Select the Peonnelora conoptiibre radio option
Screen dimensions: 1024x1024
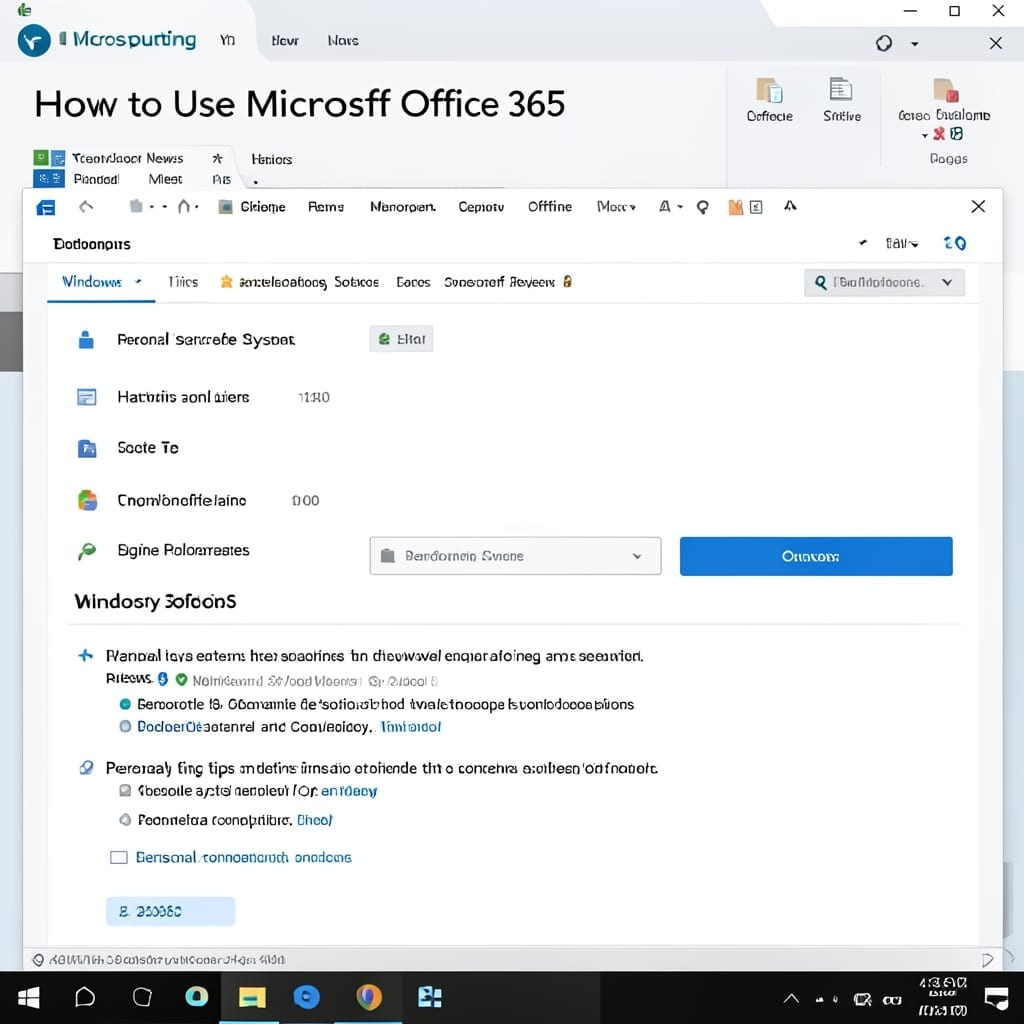125,820
